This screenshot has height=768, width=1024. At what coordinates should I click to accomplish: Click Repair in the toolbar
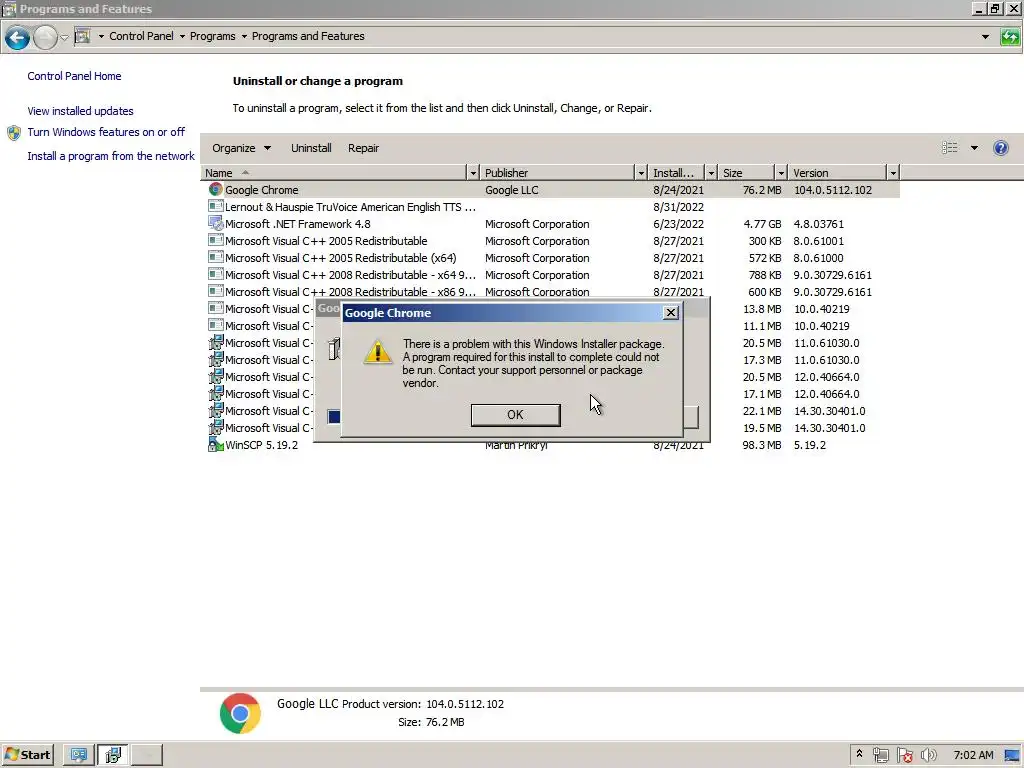pos(363,148)
